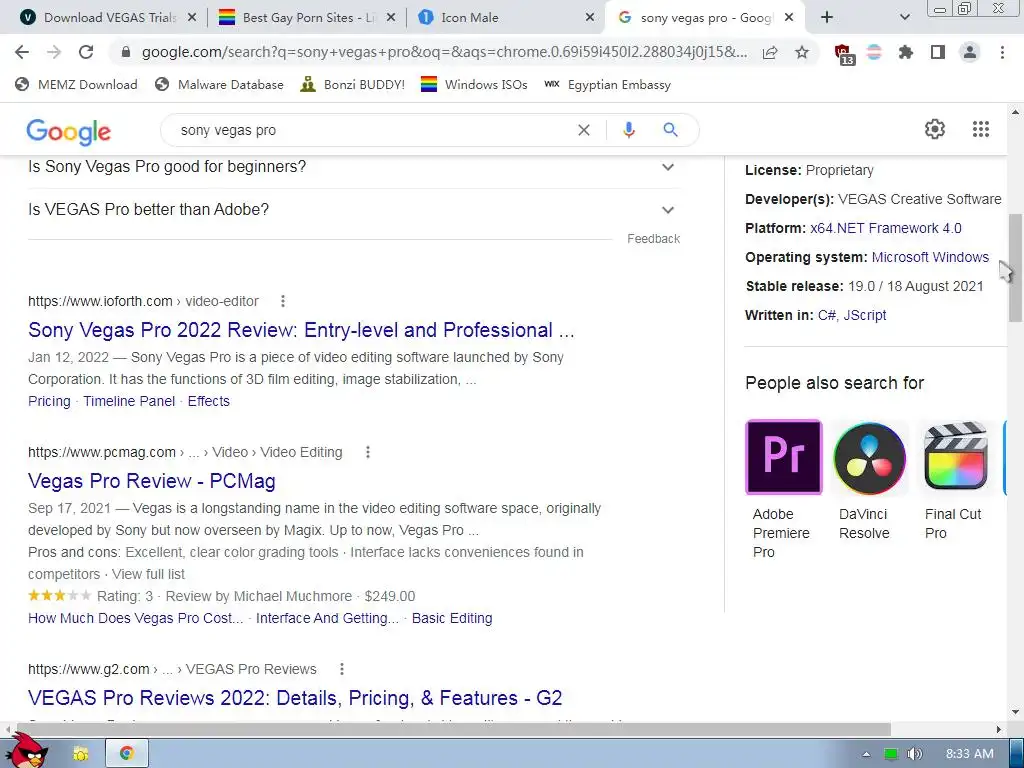Image resolution: width=1024 pixels, height=768 pixels.
Task: Open the Windows ISOs bookmark
Action: point(474,84)
